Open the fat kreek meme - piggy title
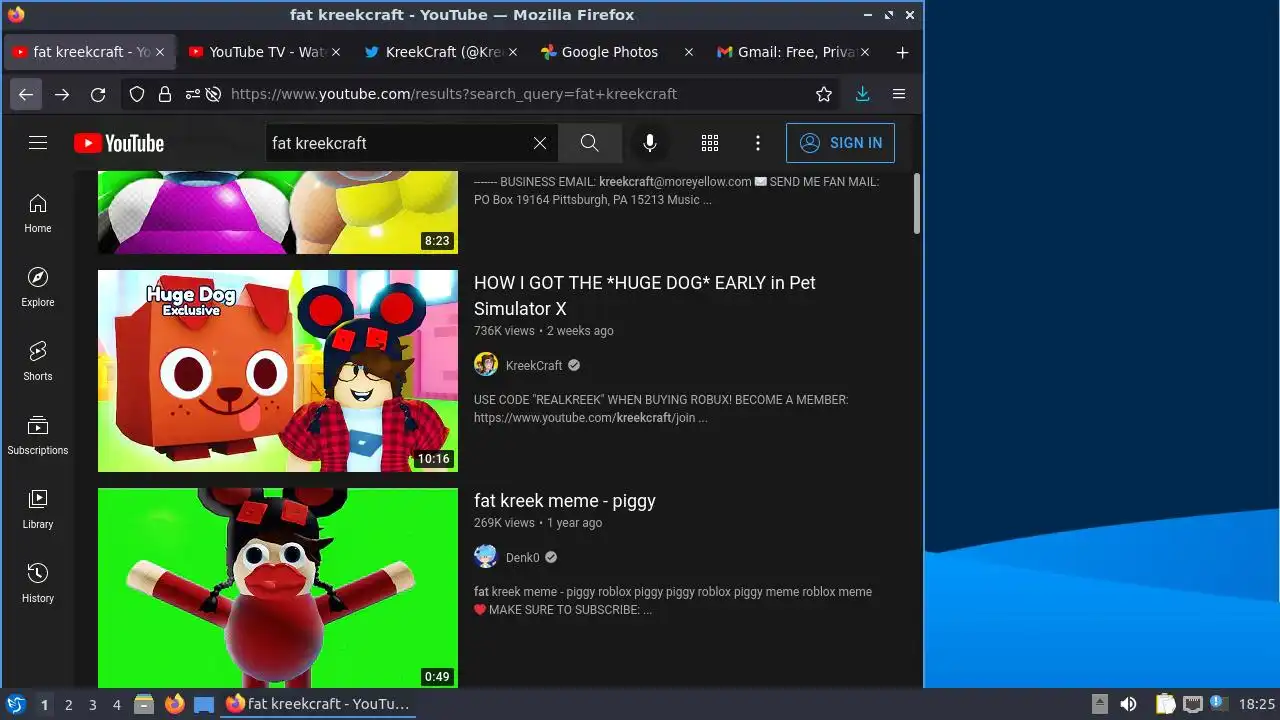Image resolution: width=1280 pixels, height=720 pixels. 565,501
